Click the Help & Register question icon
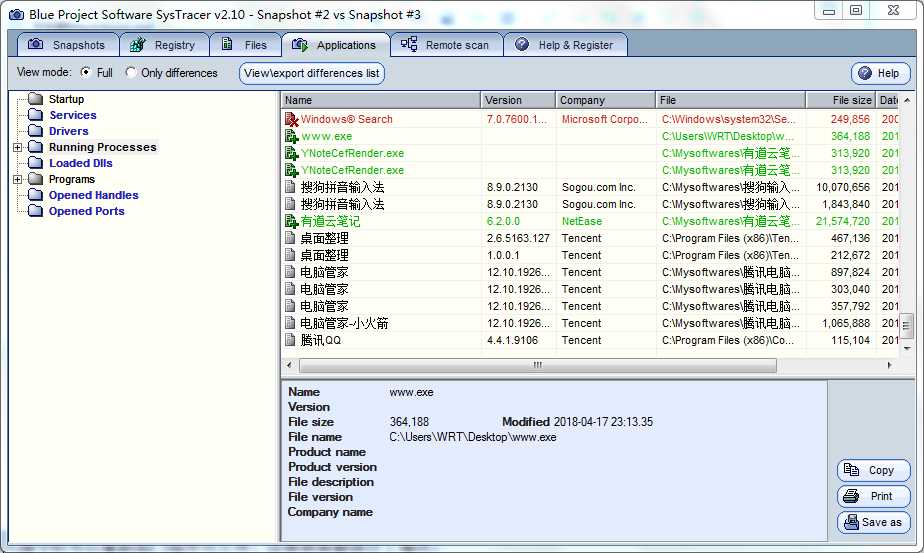 click(x=522, y=44)
